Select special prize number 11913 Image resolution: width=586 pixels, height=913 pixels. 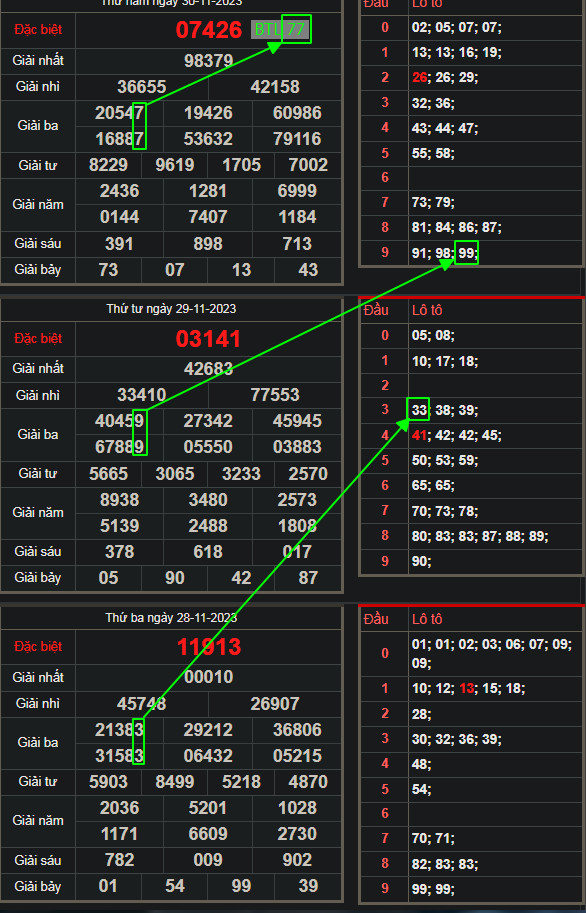pos(209,647)
